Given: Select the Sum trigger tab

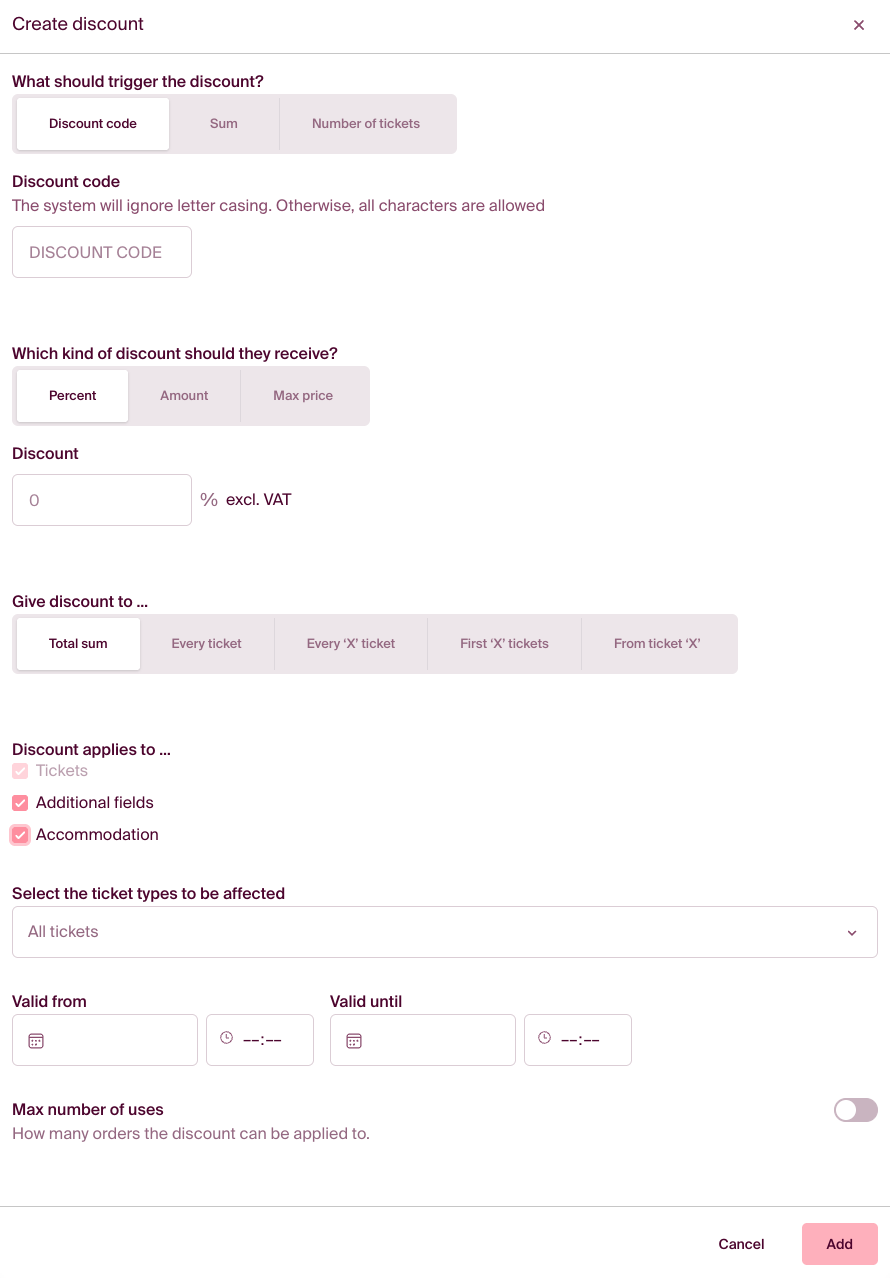Looking at the screenshot, I should click(224, 124).
